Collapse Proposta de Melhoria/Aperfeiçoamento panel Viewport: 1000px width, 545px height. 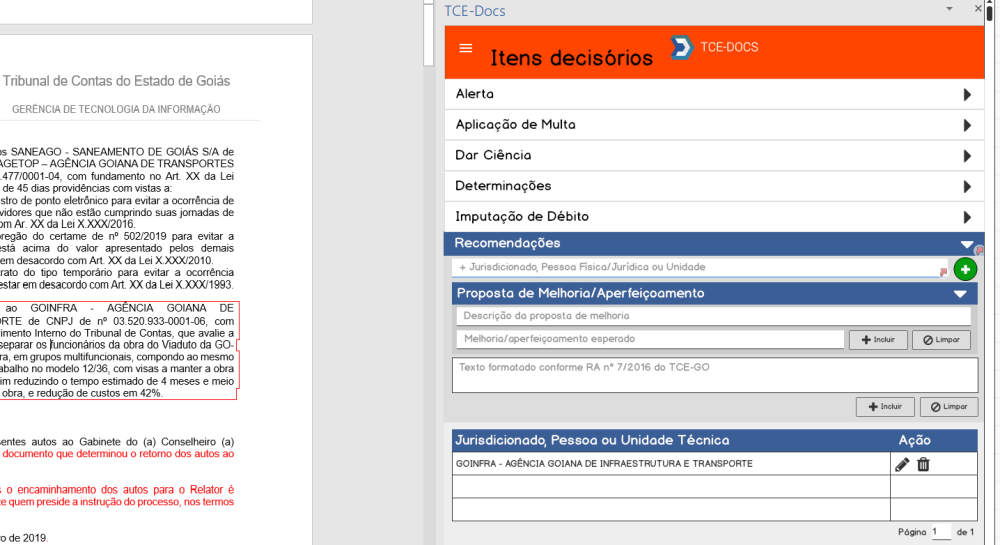click(960, 294)
